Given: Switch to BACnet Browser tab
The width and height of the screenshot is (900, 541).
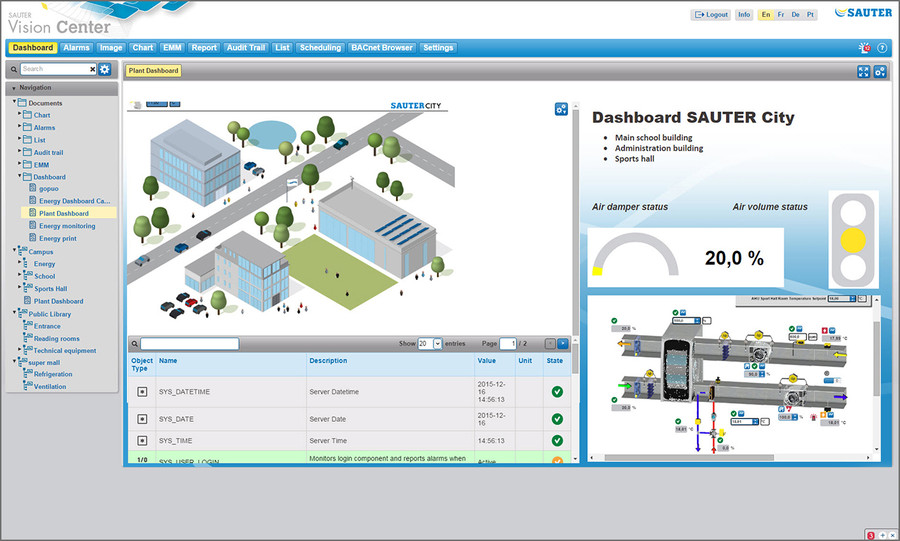Looking at the screenshot, I should tap(382, 47).
